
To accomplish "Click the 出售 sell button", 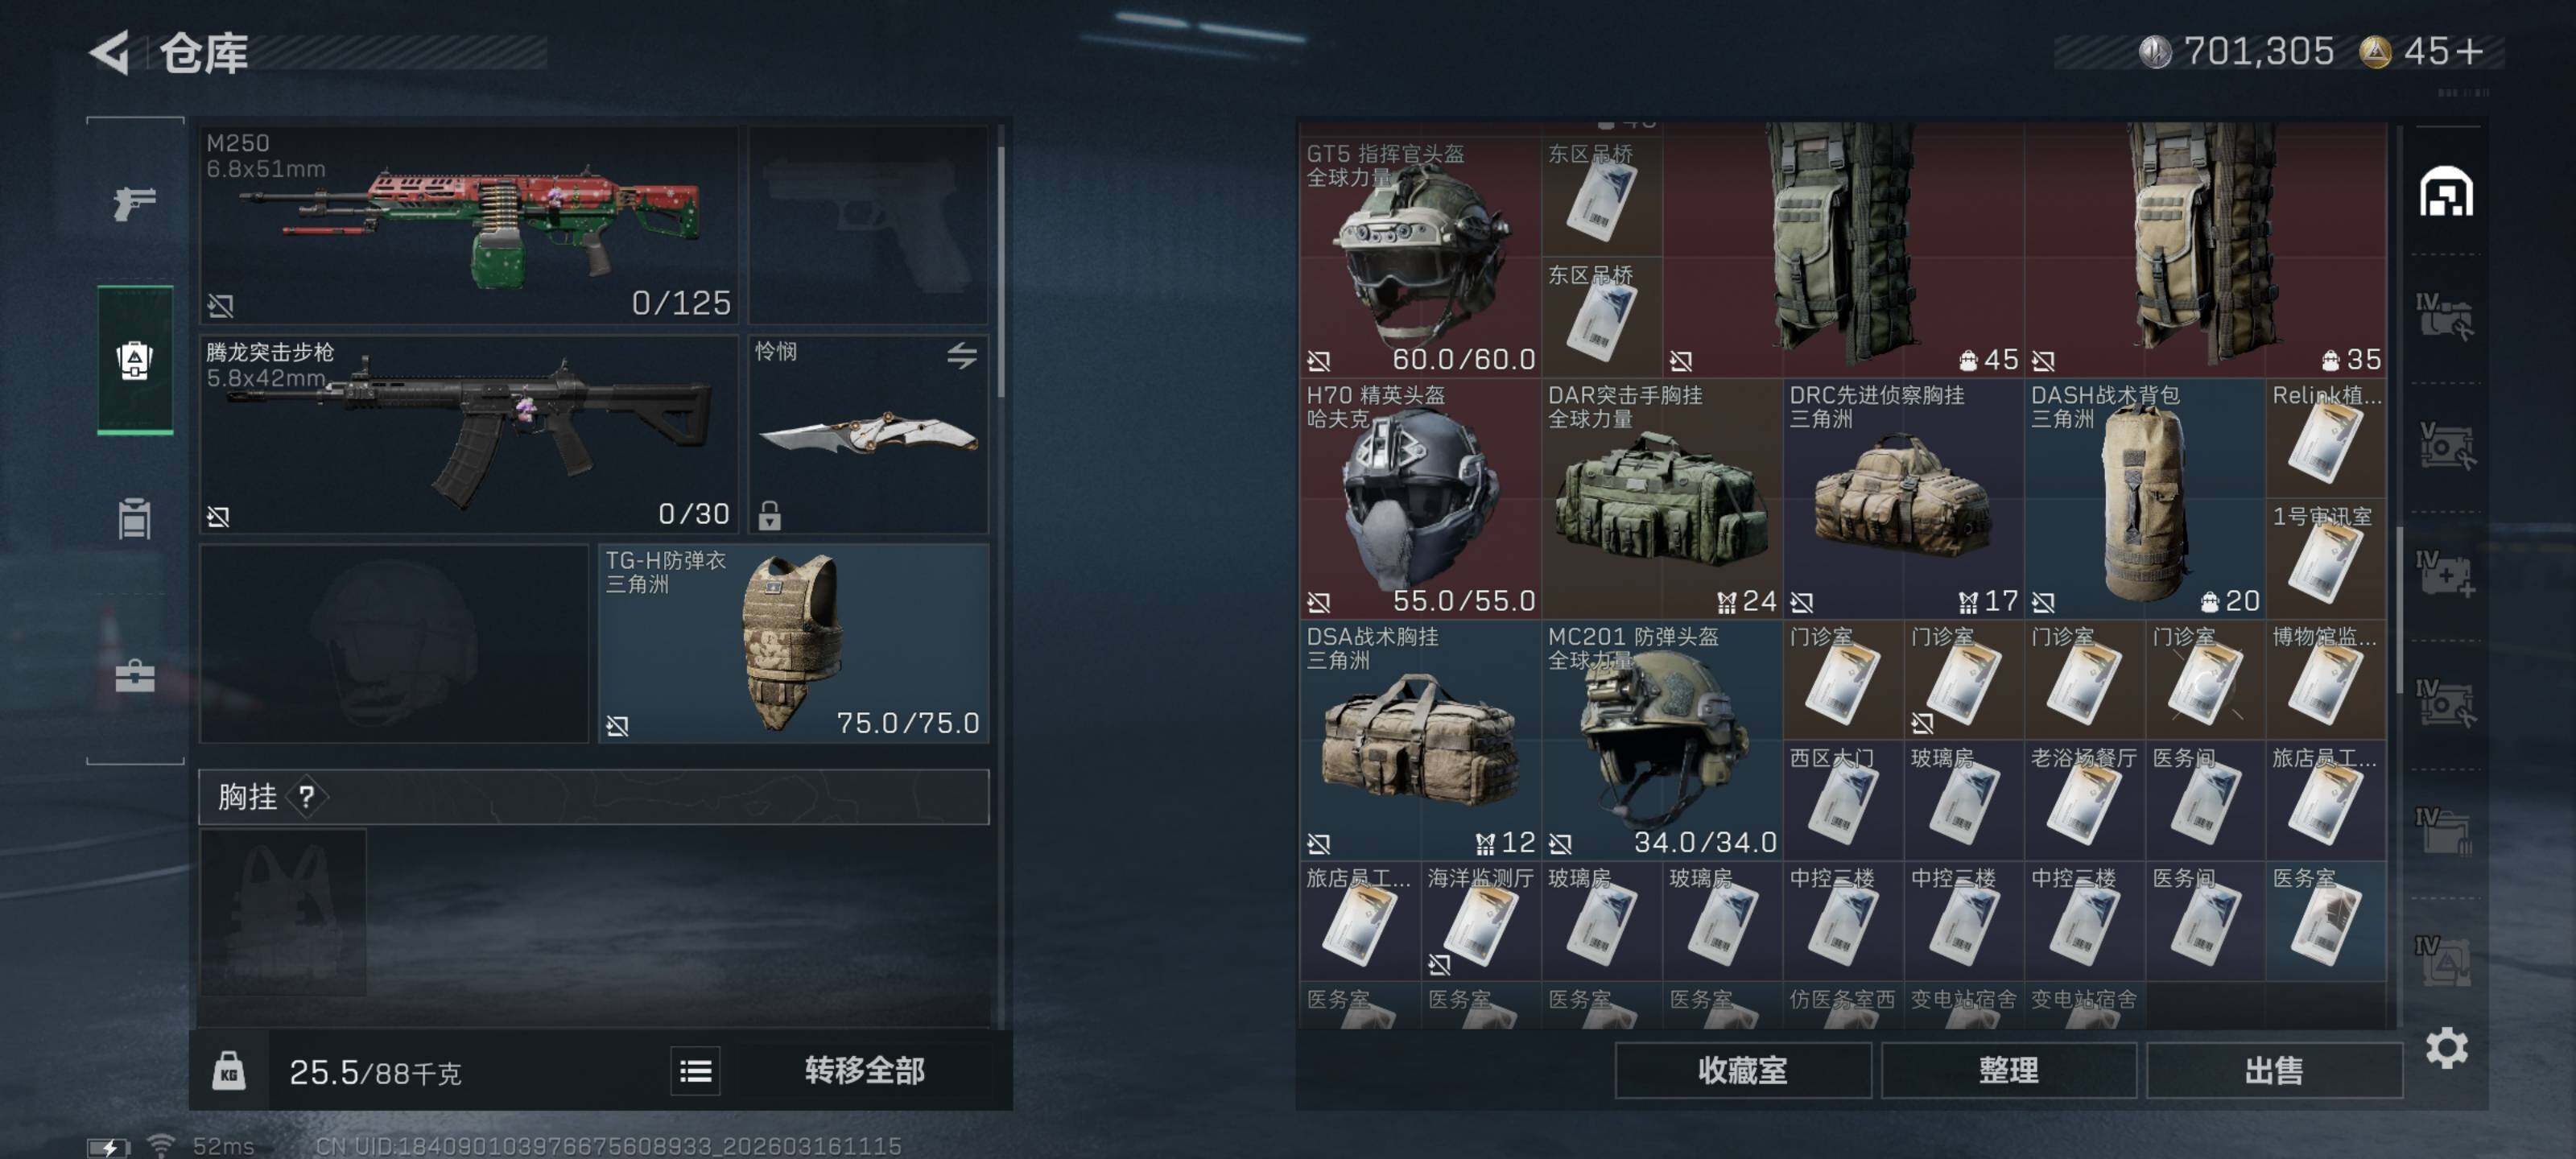I will 2274,1070.
